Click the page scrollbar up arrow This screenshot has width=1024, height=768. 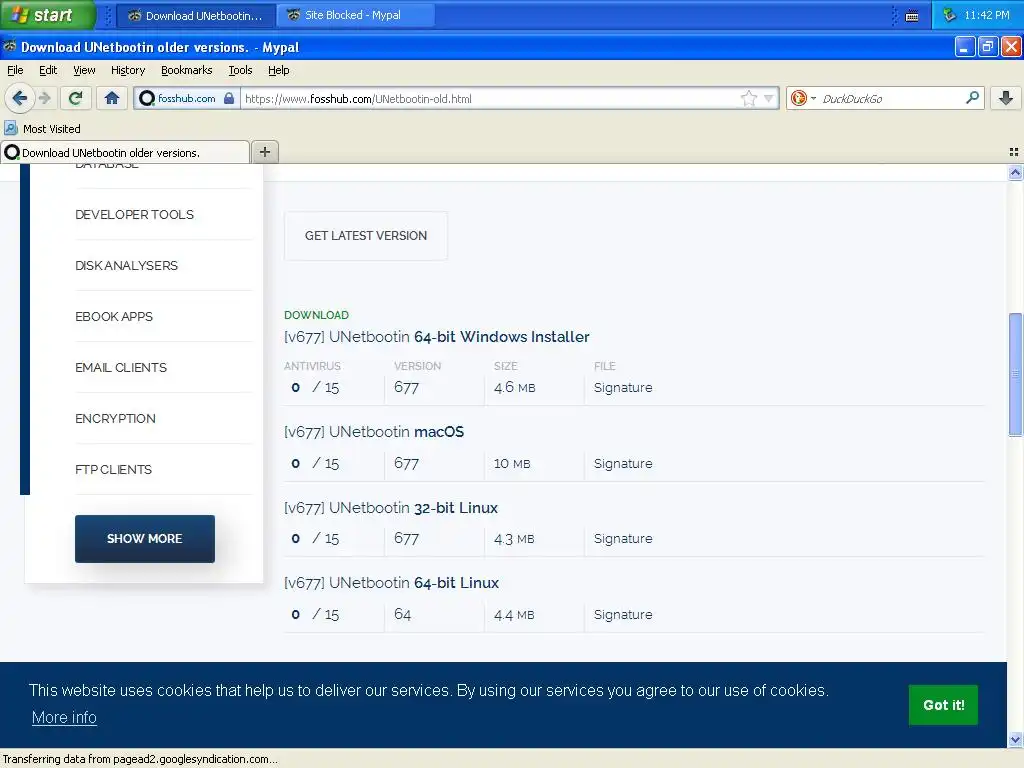pos(1015,173)
